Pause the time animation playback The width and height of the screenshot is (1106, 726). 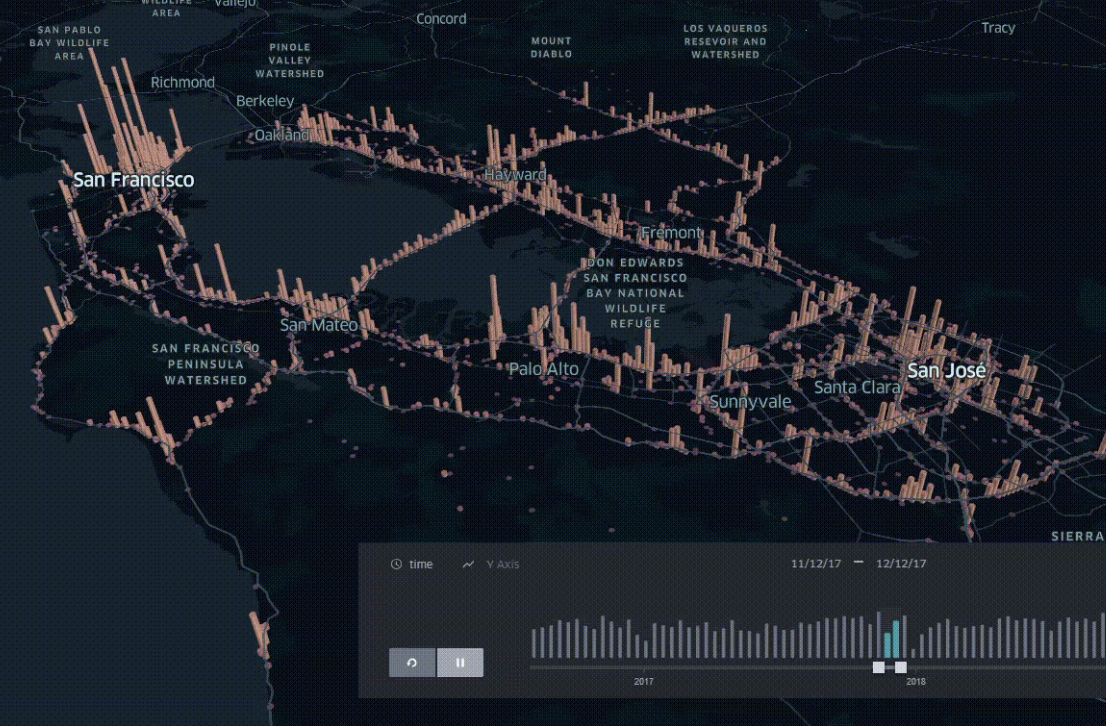[460, 663]
